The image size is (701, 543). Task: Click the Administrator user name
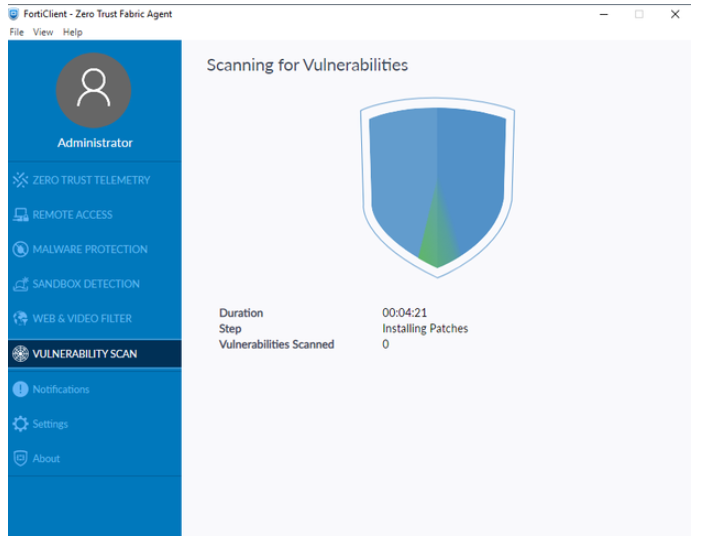point(95,143)
